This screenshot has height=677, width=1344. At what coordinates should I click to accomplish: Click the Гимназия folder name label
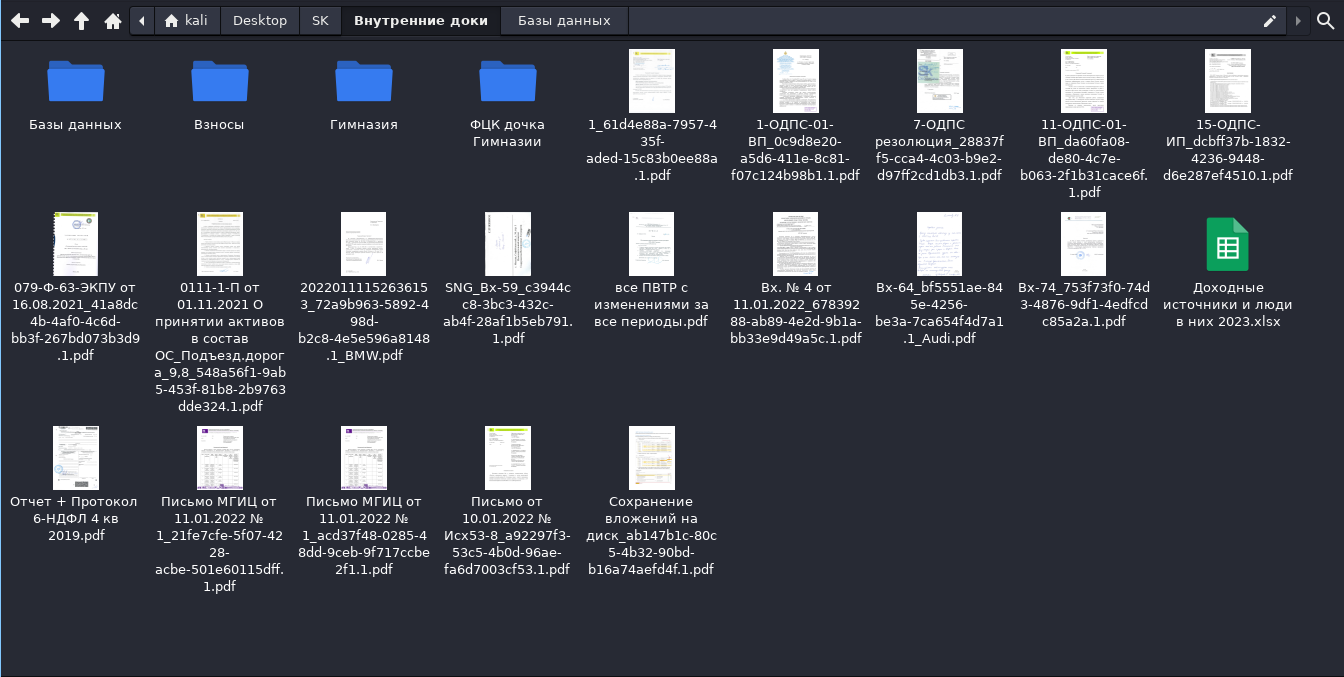[363, 125]
